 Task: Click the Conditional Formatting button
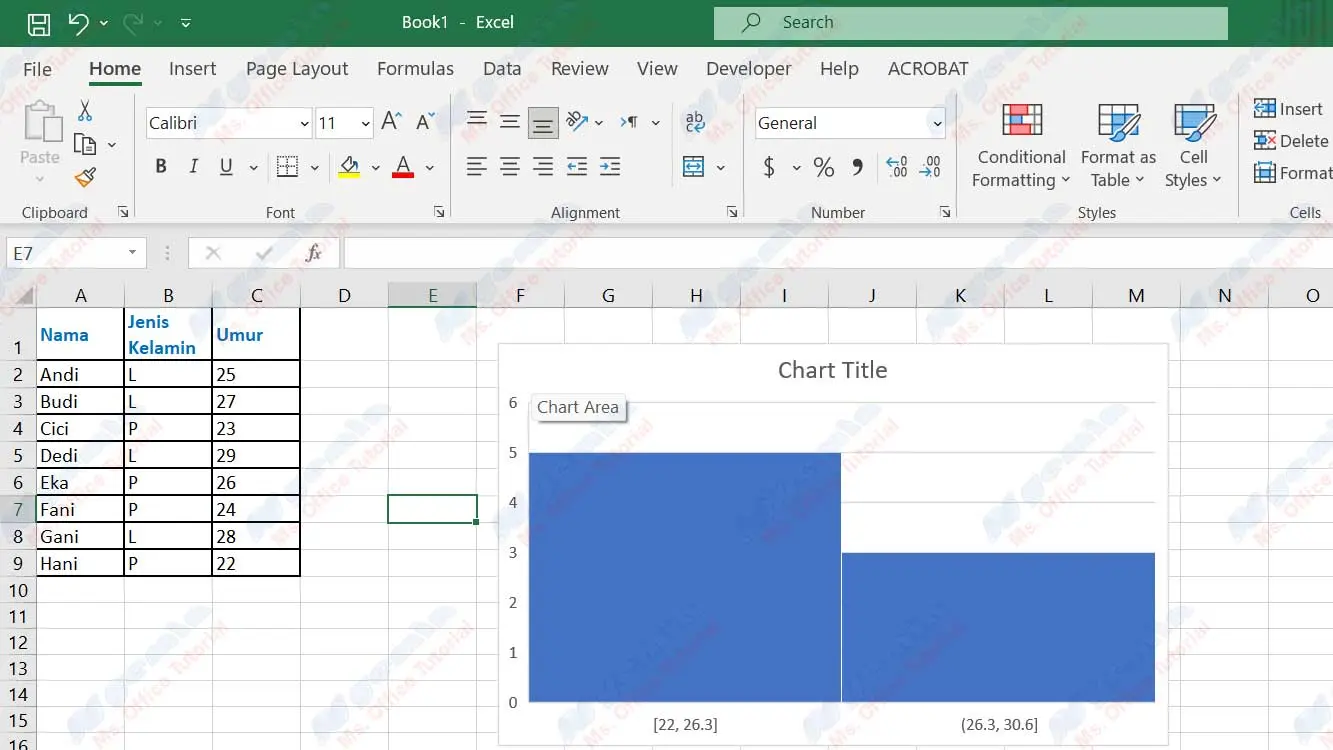[1021, 147]
